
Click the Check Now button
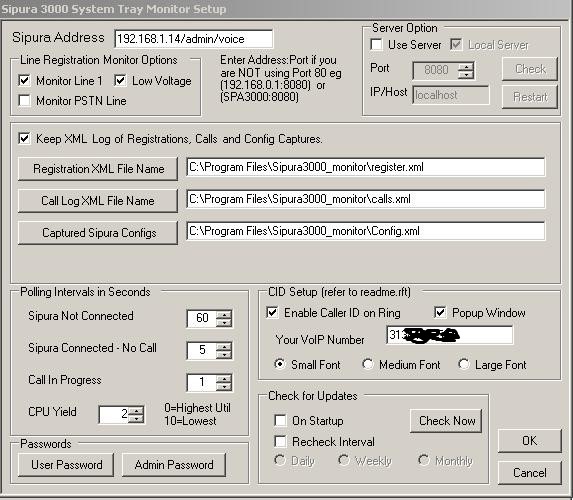[446, 421]
